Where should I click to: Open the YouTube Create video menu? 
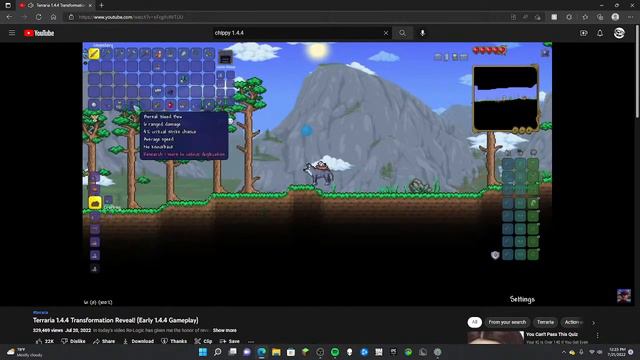[x=584, y=33]
